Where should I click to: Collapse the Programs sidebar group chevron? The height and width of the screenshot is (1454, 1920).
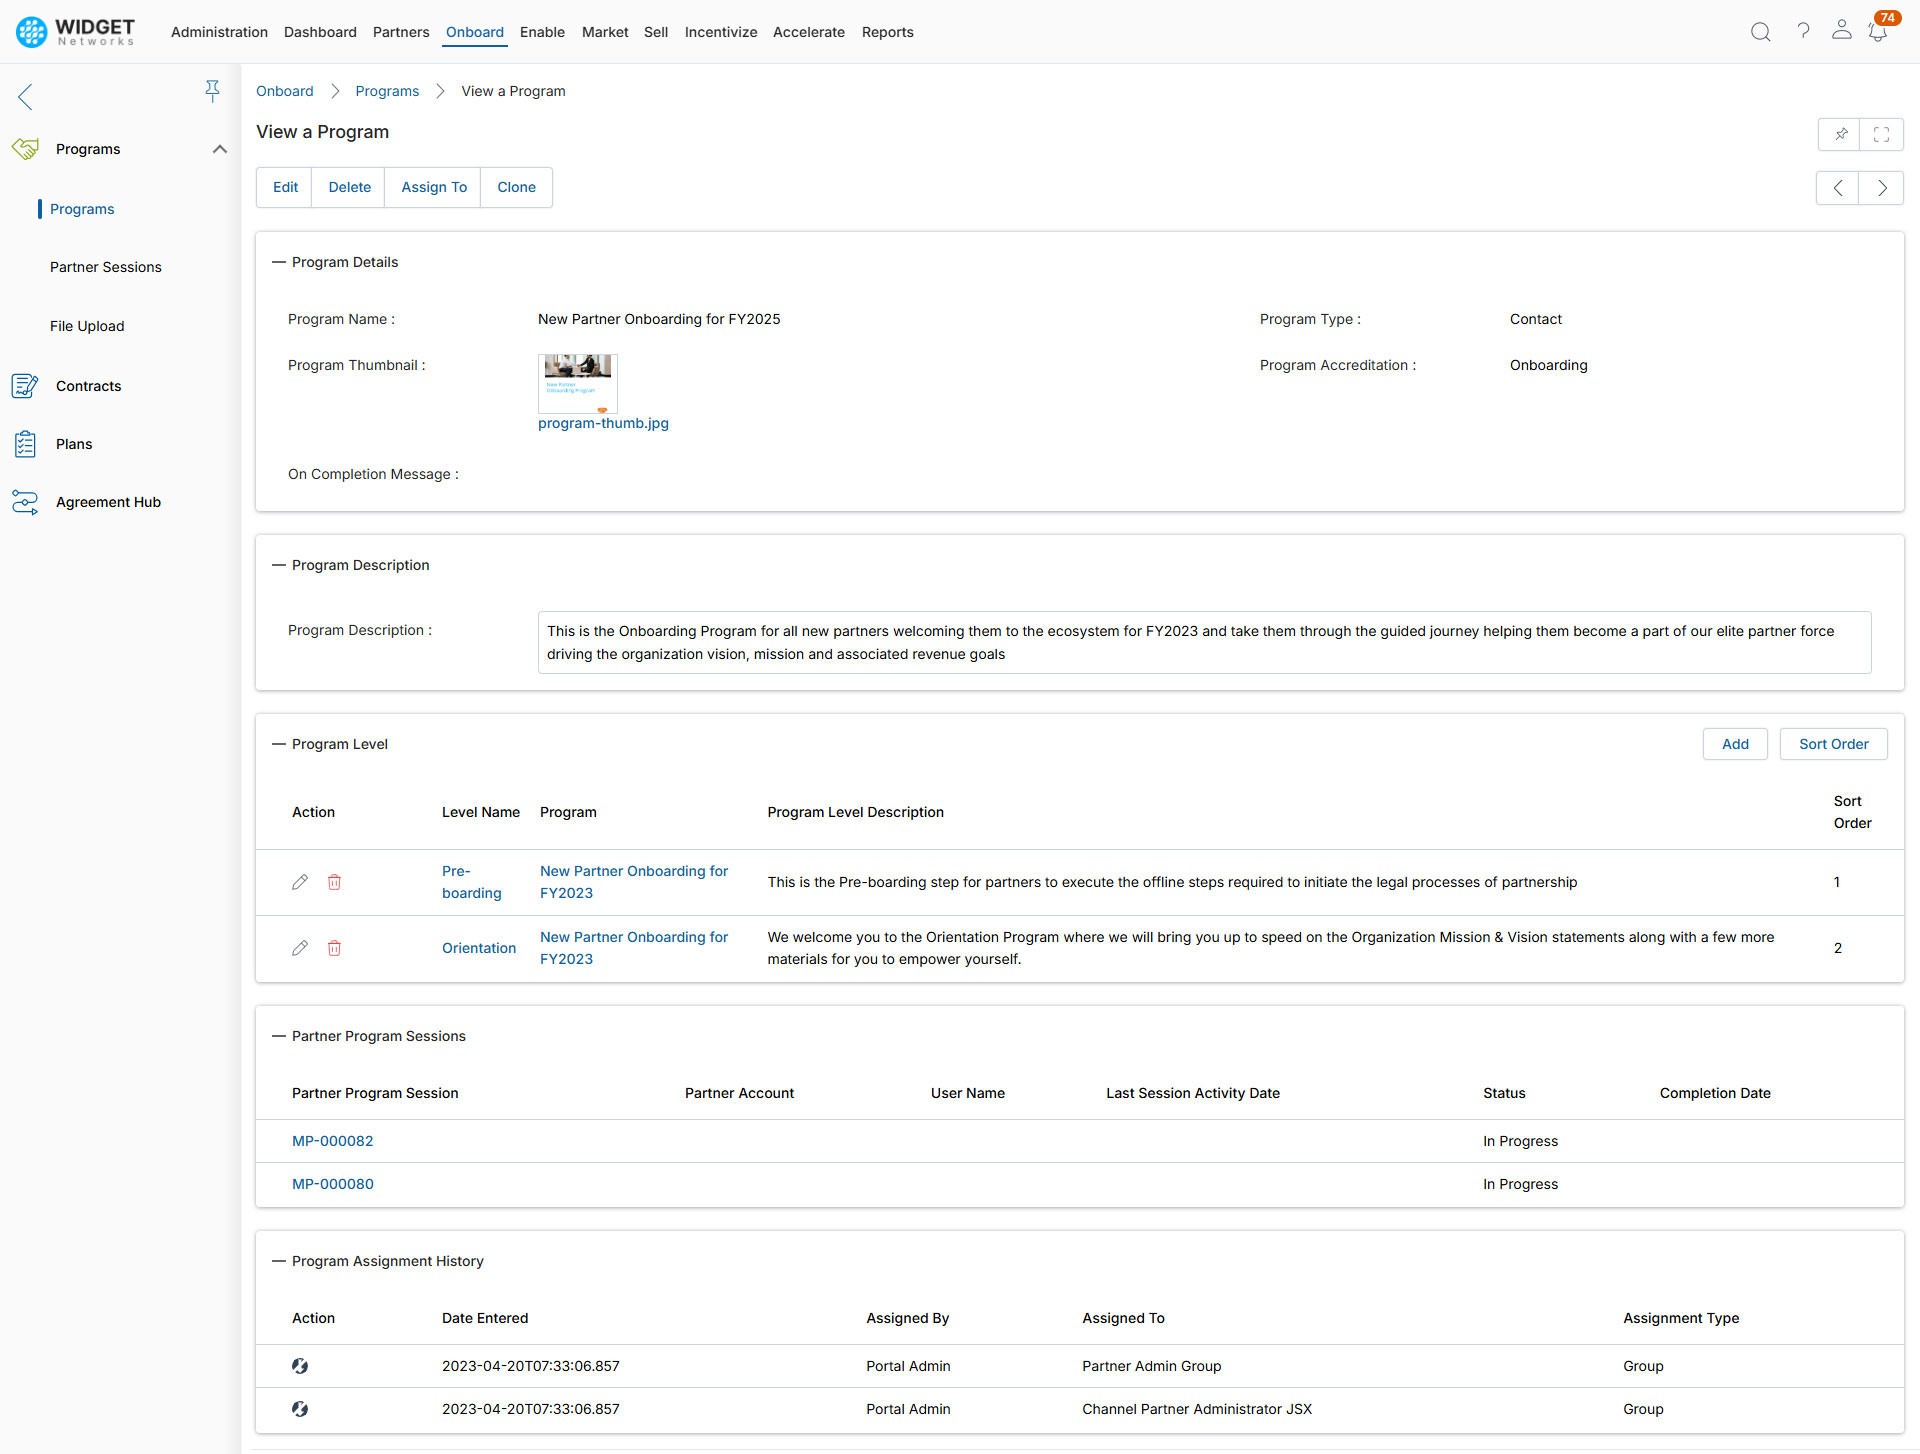tap(220, 149)
